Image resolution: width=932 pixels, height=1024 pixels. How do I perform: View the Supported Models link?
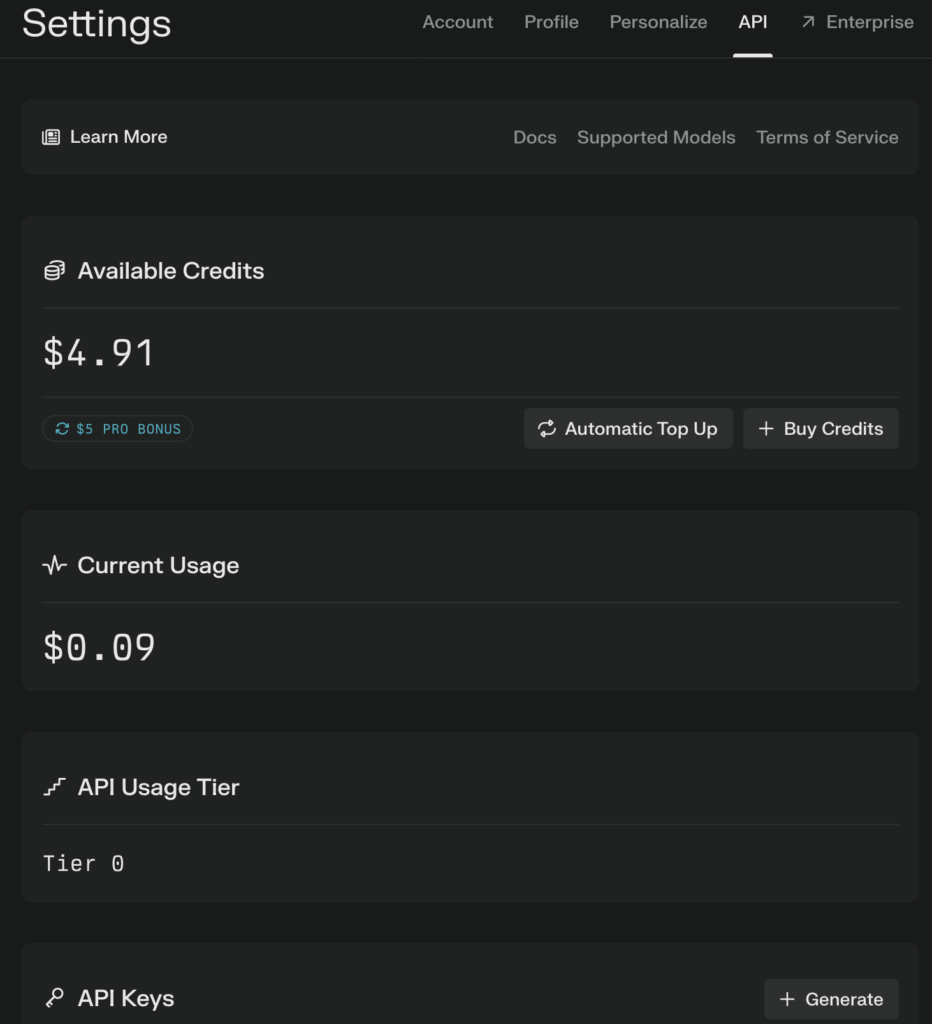point(656,138)
